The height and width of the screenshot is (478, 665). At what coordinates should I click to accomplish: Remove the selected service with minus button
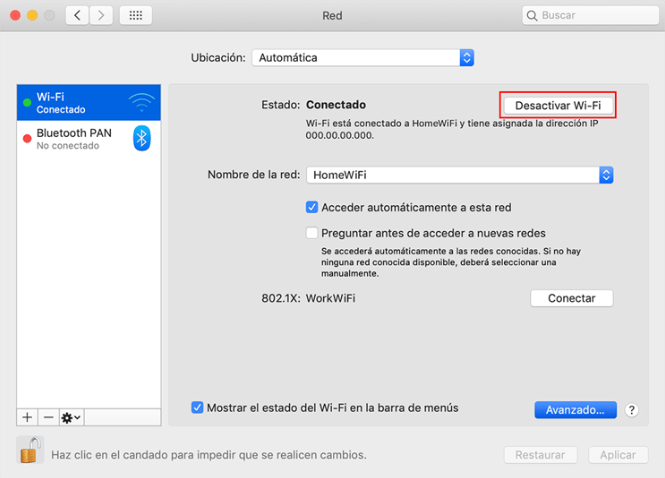tap(48, 416)
